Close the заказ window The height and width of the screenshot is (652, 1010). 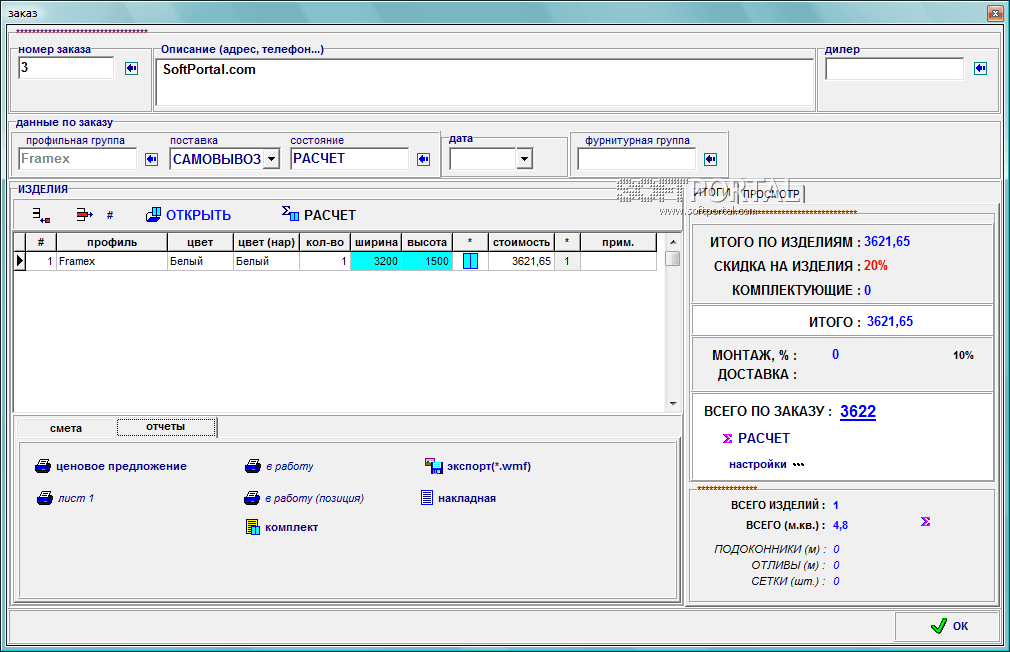[x=995, y=13]
